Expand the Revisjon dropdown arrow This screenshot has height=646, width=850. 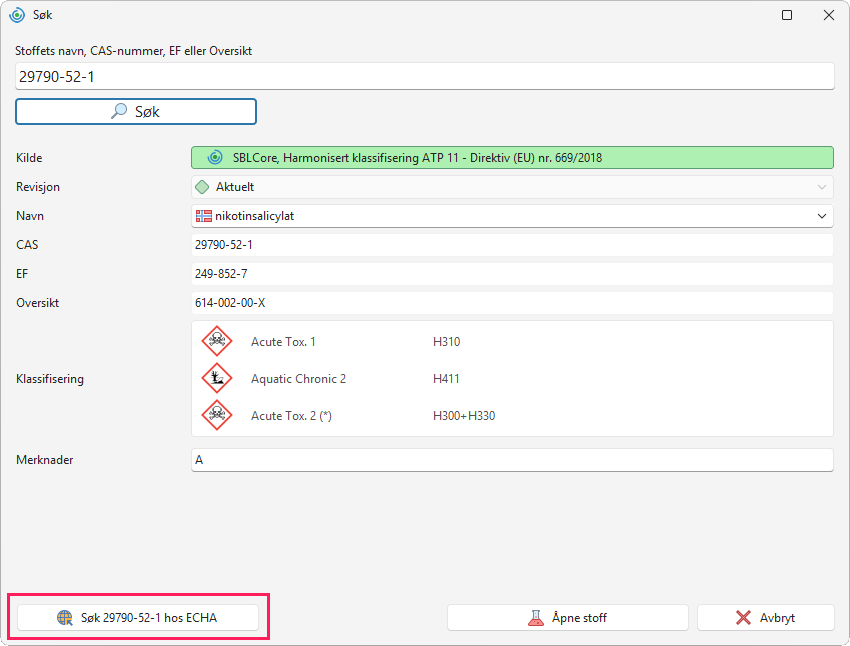coord(822,187)
